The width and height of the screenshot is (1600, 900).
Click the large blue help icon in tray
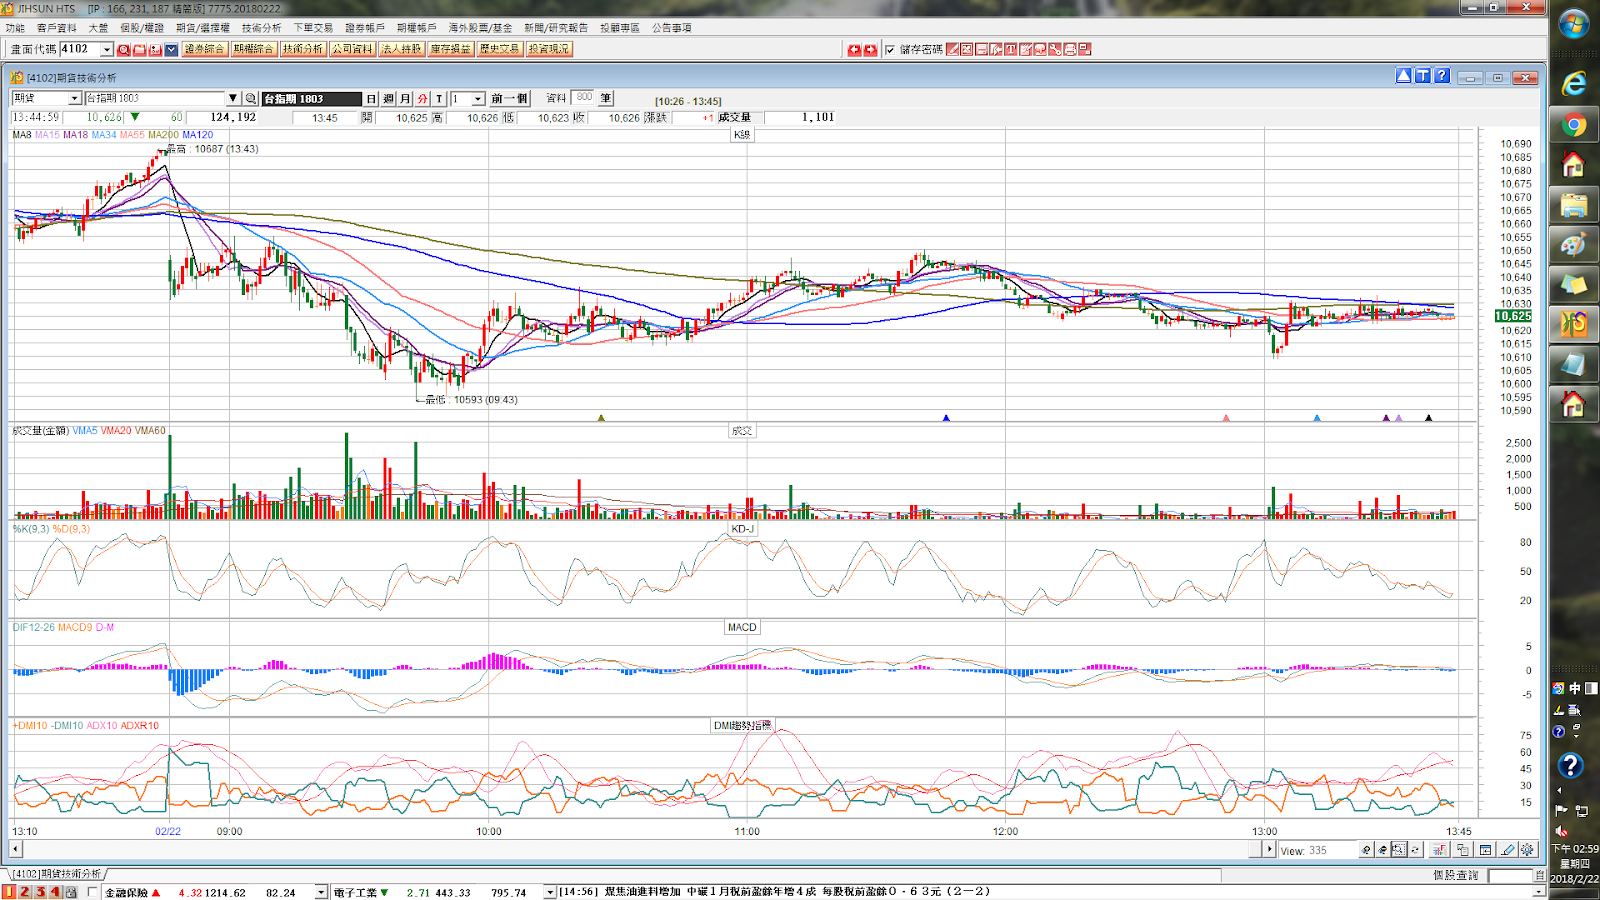[x=1570, y=766]
